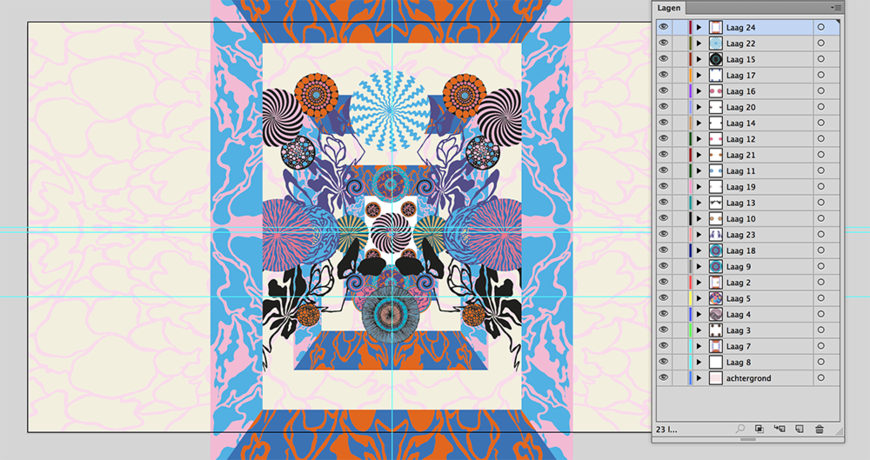Viewport: 870px width, 460px height.
Task: Click the target circle for Laag 24
Action: 821,28
